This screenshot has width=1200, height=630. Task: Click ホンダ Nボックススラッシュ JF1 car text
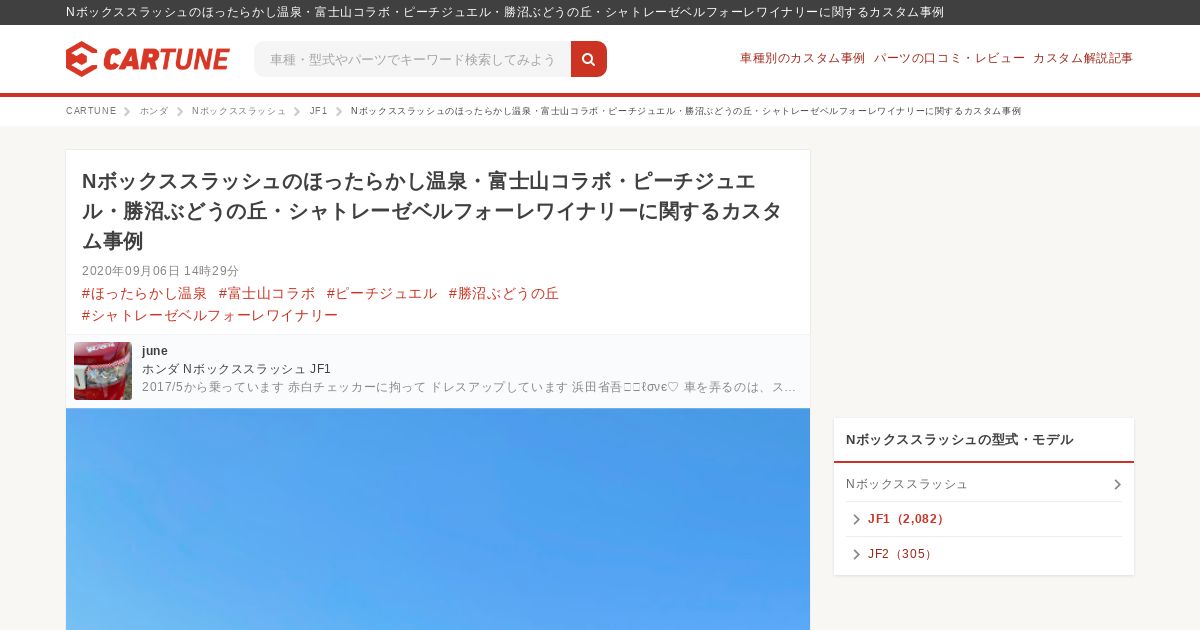click(236, 369)
